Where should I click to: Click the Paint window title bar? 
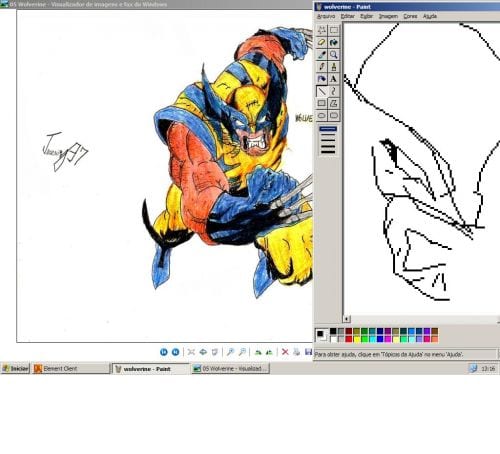407,7
